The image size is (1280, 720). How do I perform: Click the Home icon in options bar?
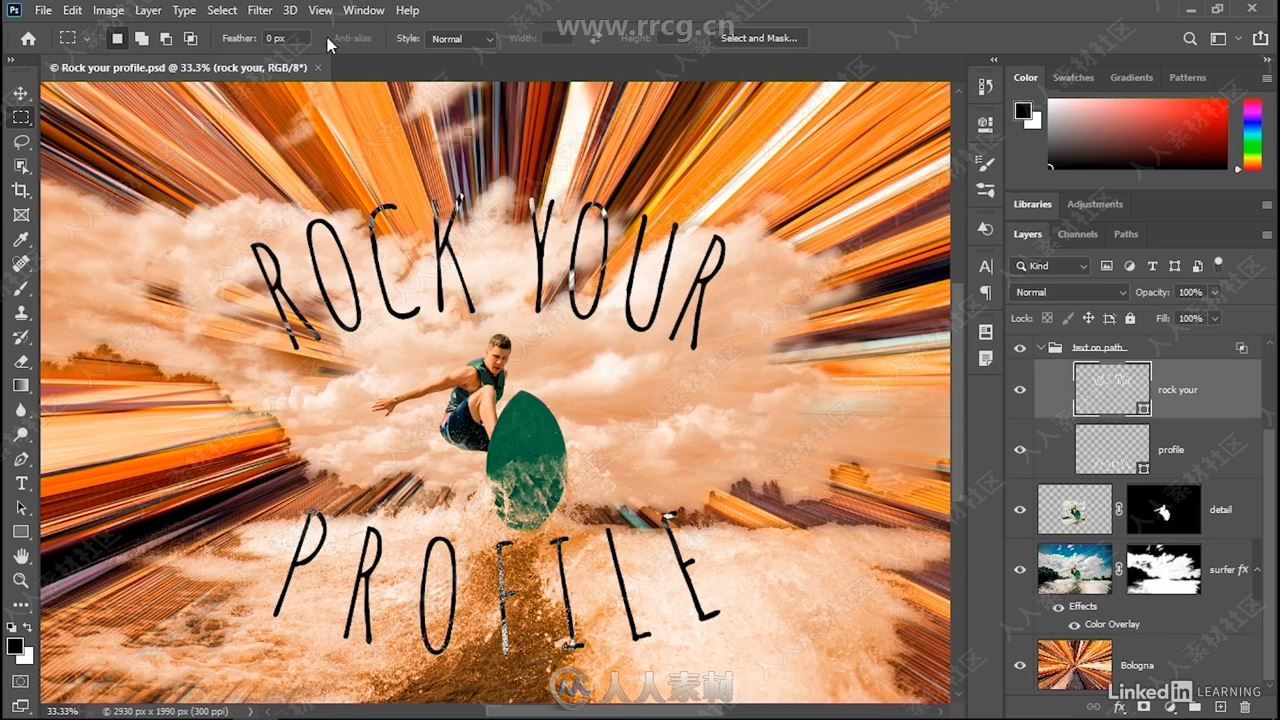point(28,38)
